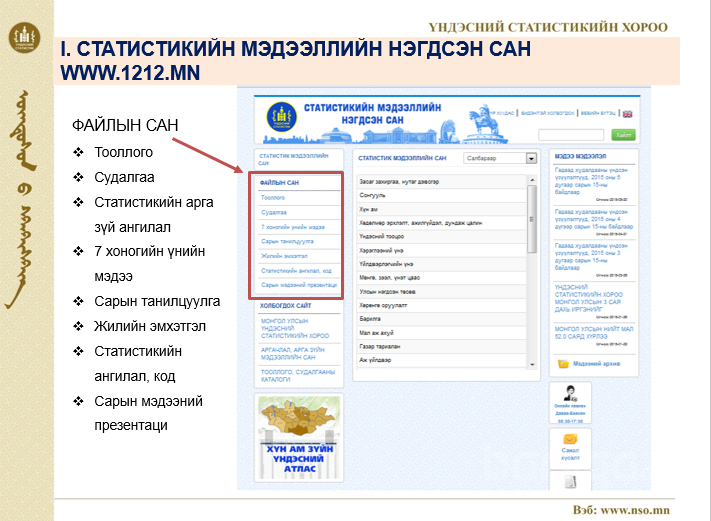Click the National Statistics Office logo at top left

point(24,40)
